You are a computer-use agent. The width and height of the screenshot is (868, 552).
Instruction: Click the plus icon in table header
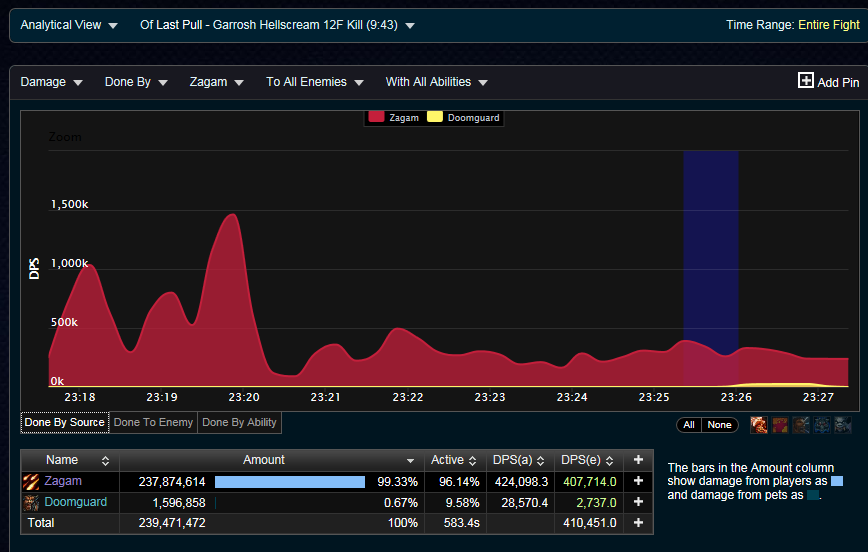pyautogui.click(x=638, y=460)
